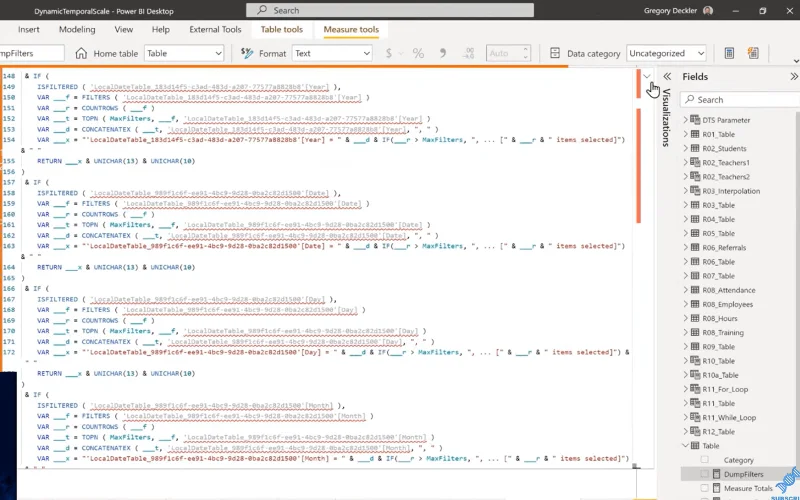Check the DumpFilters measure checkbox
800x500 pixels.
pos(705,474)
